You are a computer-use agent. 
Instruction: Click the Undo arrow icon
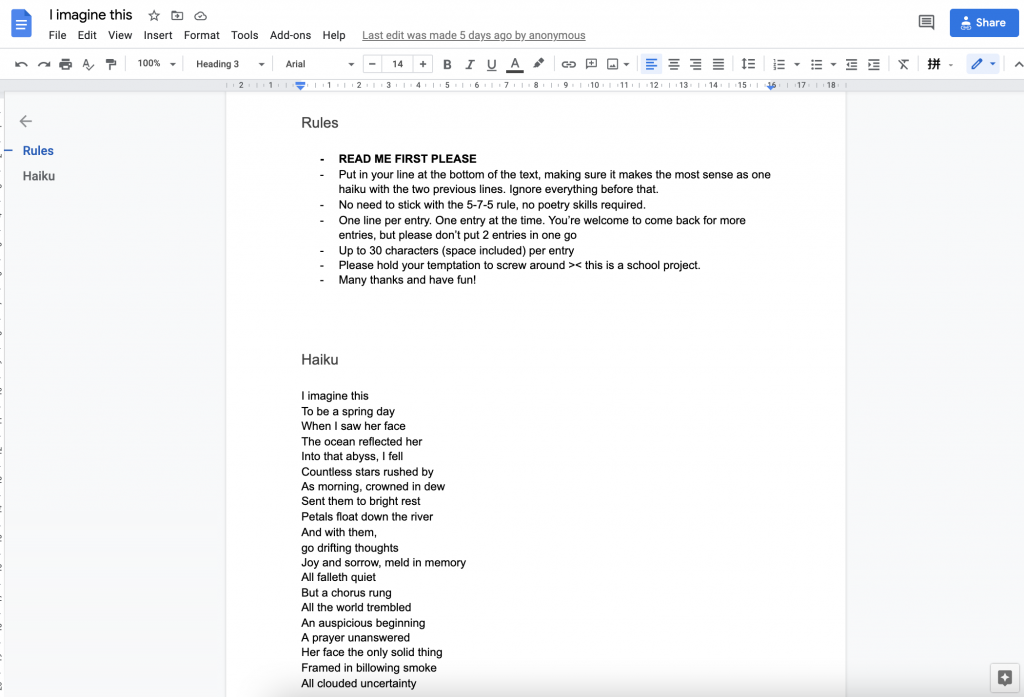[x=21, y=64]
